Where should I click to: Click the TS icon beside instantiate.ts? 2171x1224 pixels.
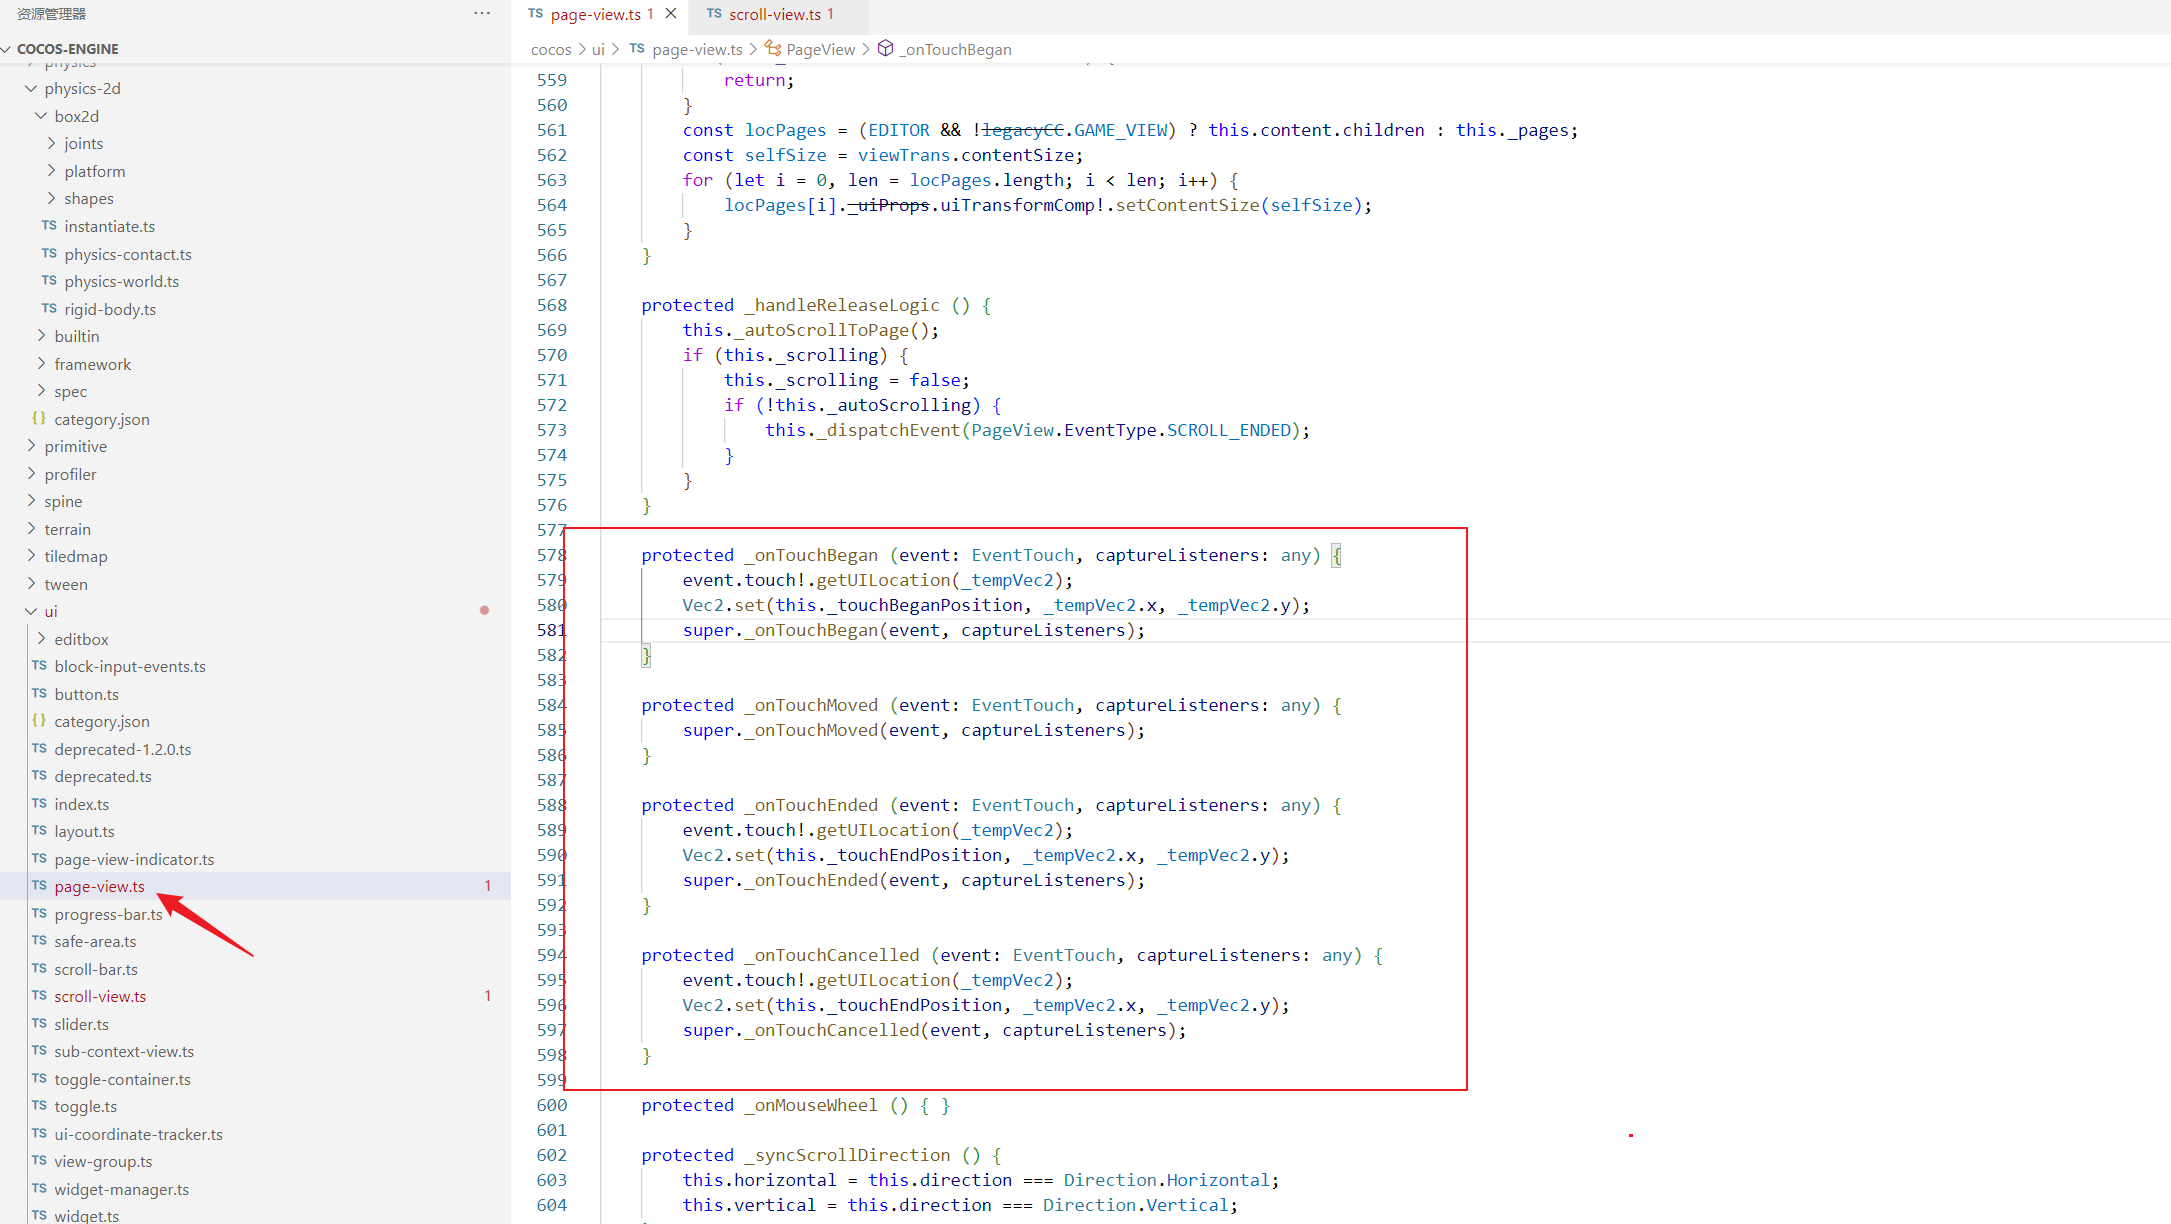point(49,226)
